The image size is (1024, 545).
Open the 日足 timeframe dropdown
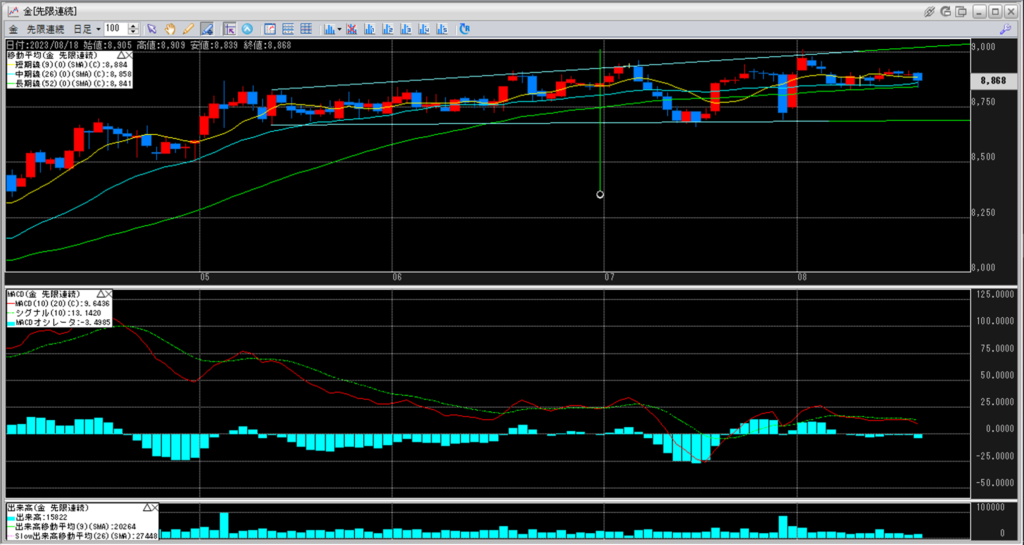pos(87,28)
